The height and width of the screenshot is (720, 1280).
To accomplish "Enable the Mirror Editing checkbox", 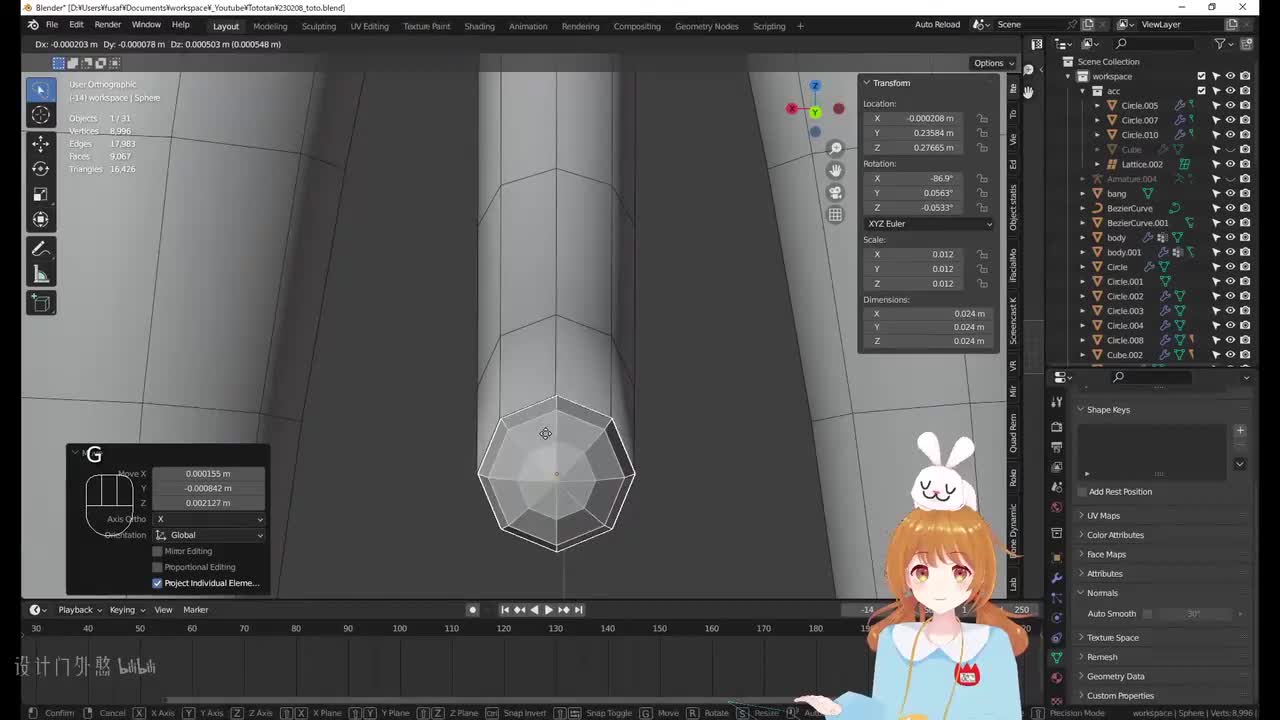I will click(157, 551).
